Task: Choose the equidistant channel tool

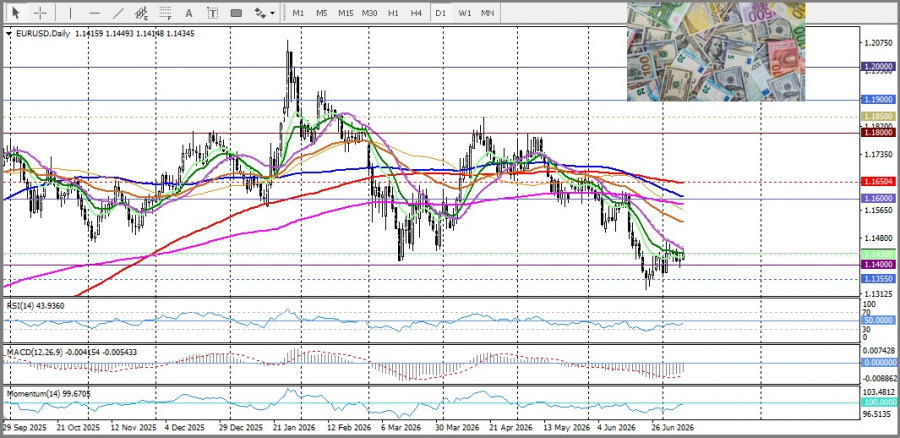Action: (141, 13)
